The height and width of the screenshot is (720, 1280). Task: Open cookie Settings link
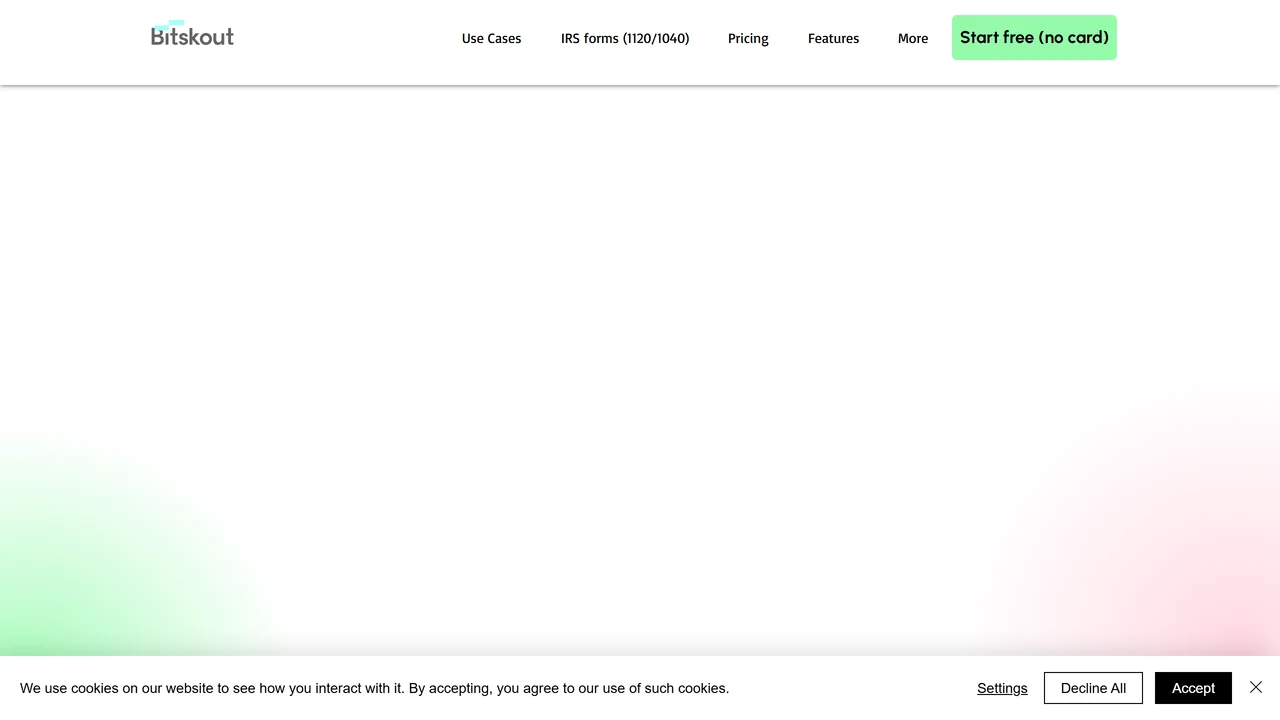point(1002,688)
